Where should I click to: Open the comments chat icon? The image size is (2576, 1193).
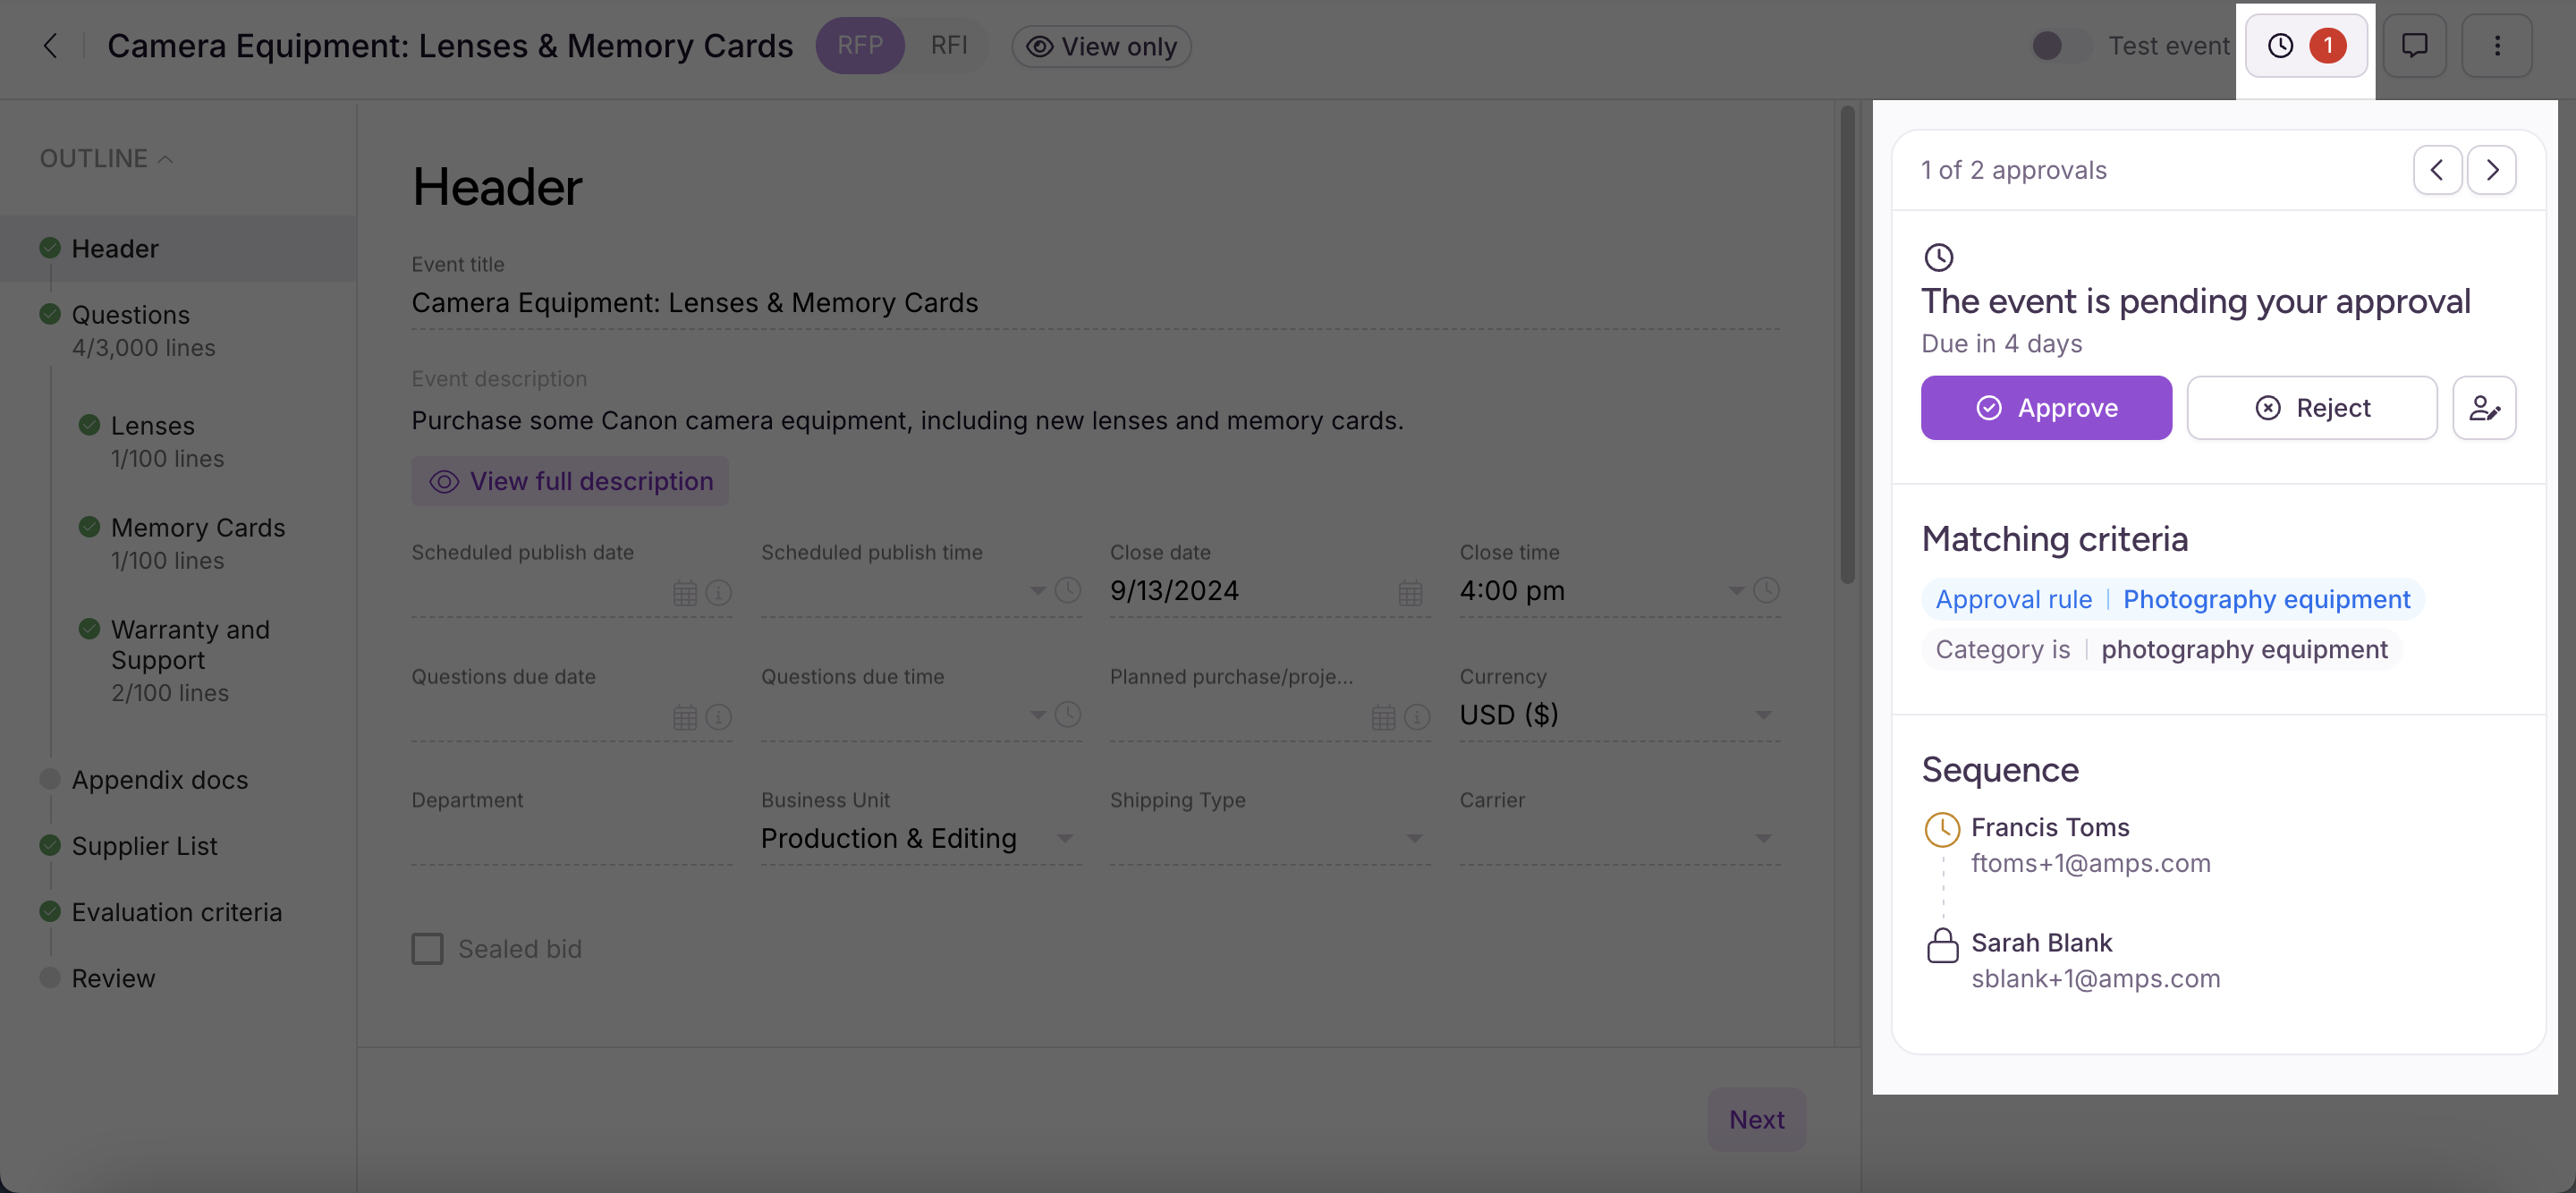2414,46
